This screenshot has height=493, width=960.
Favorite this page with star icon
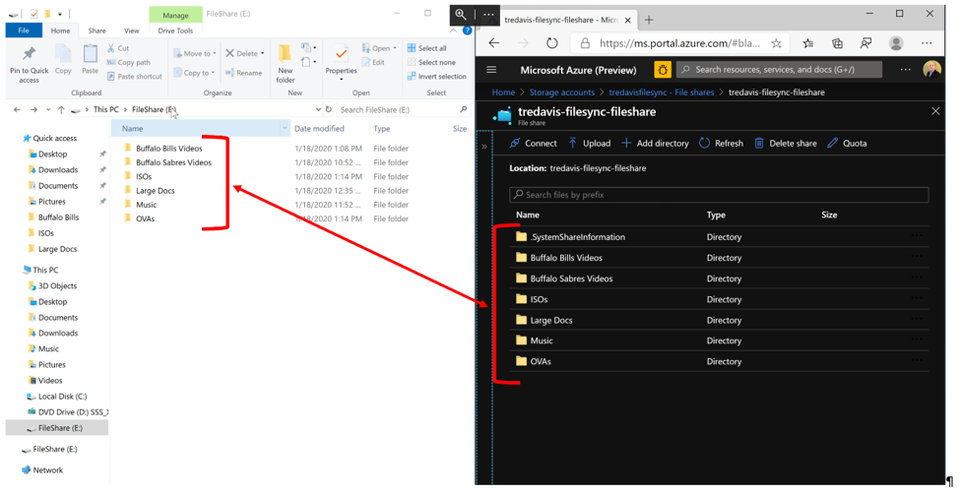(776, 43)
